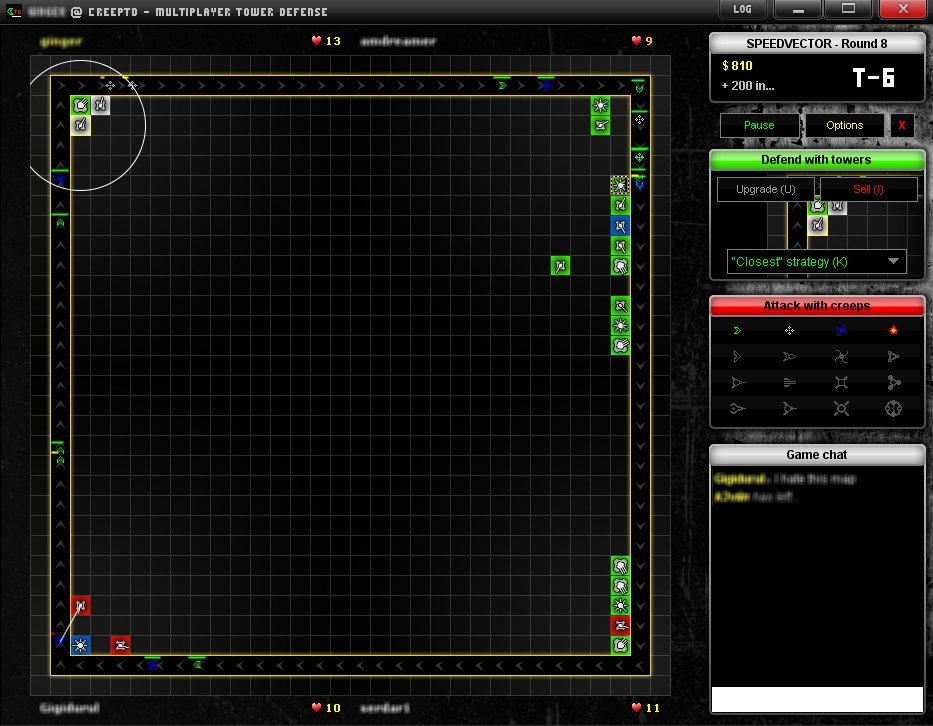Pause the game
This screenshot has width=933, height=726.
pos(759,125)
